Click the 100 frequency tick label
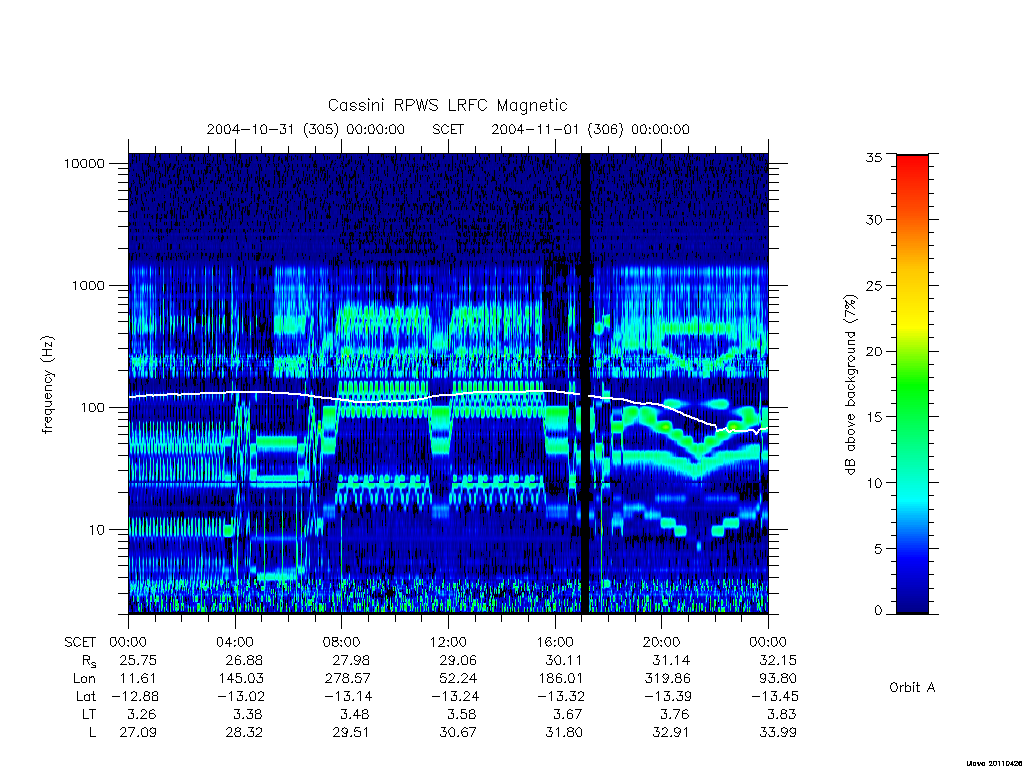This screenshot has width=1024, height=768. [91, 408]
